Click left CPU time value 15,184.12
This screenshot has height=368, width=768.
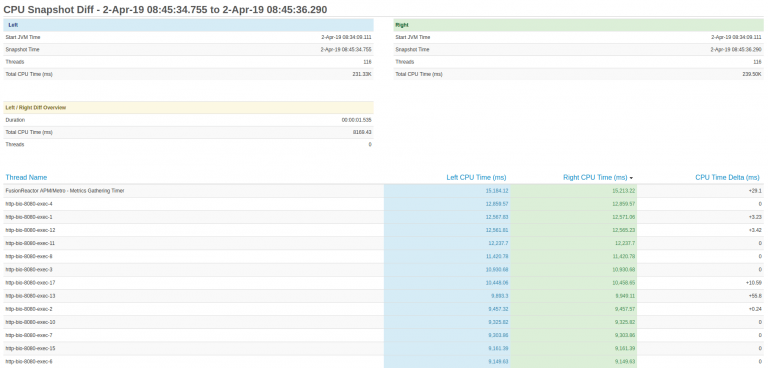pyautogui.click(x=497, y=191)
